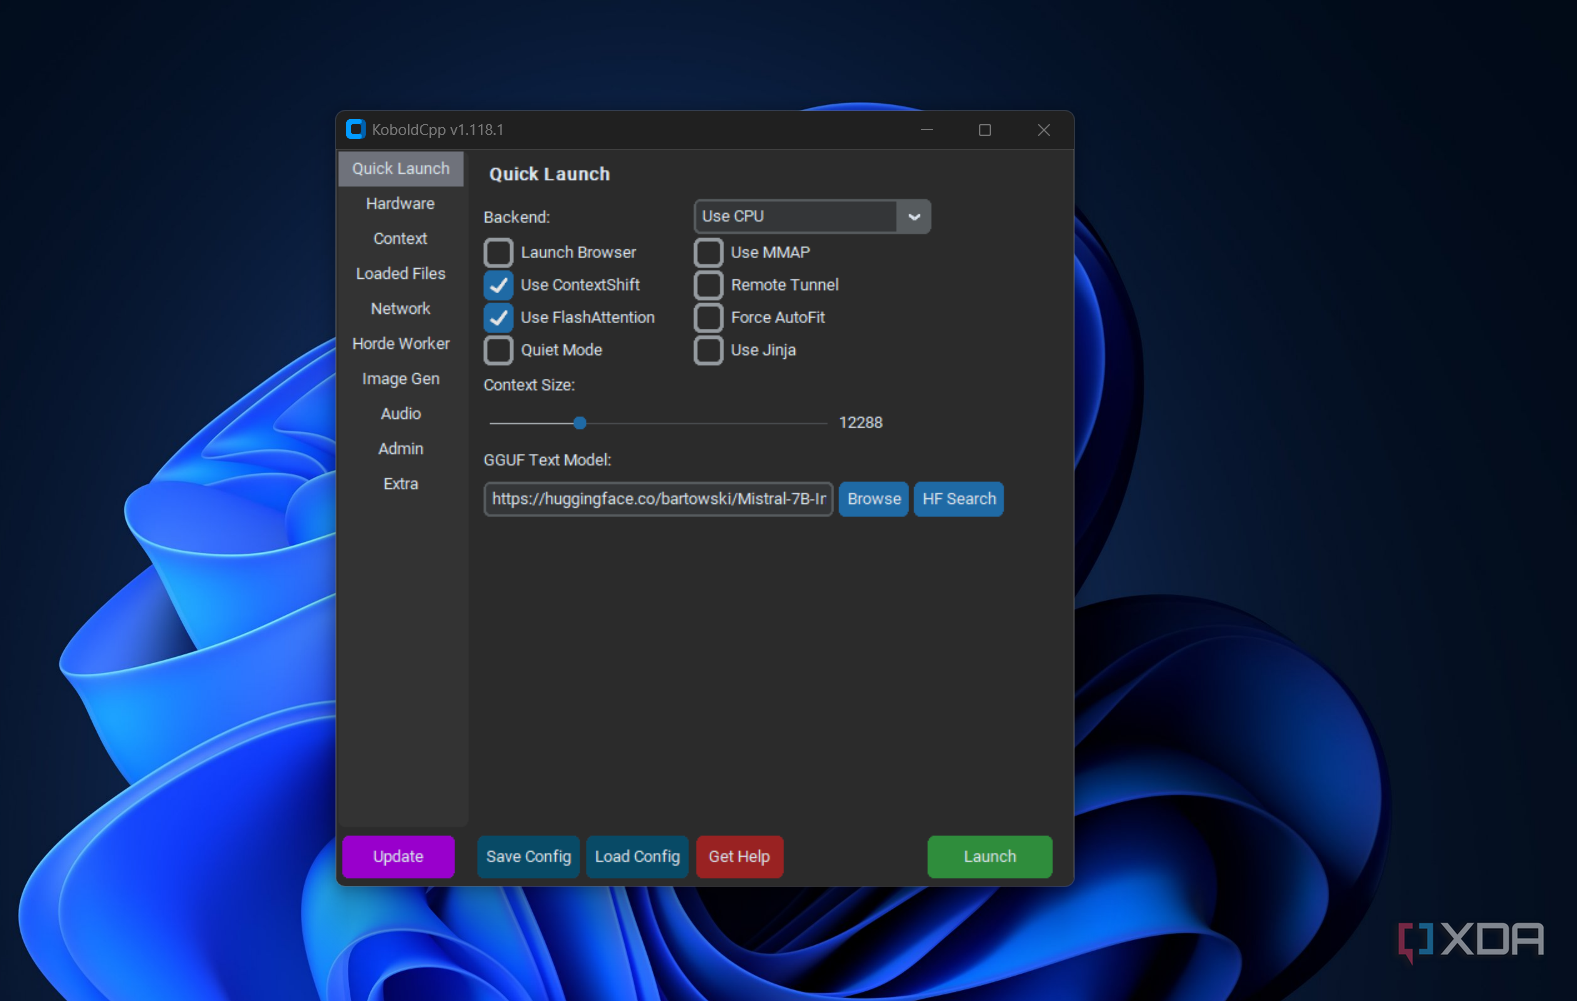Click the purple Update button

tap(398, 857)
